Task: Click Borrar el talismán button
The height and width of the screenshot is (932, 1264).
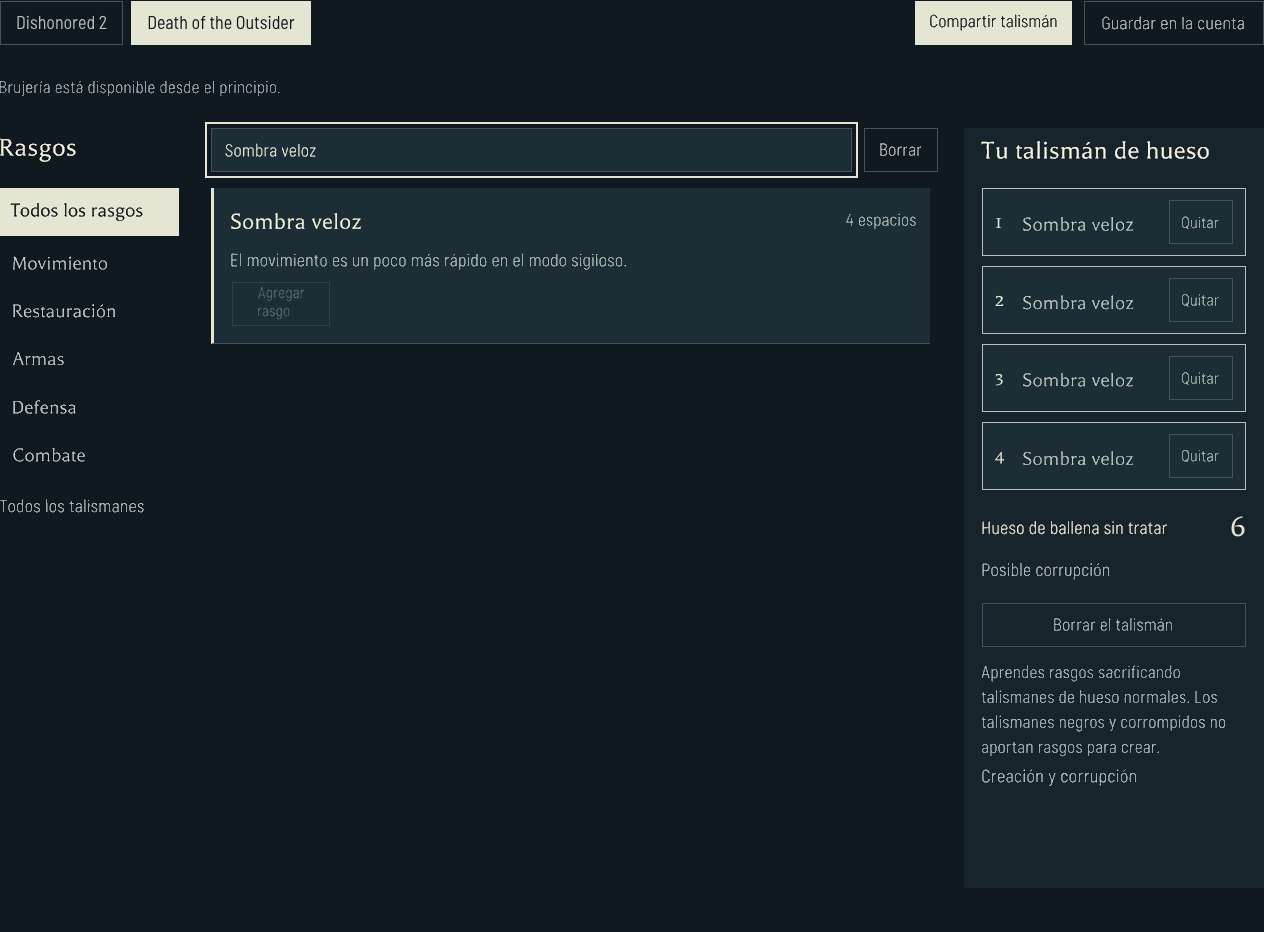Action: pos(1113,625)
